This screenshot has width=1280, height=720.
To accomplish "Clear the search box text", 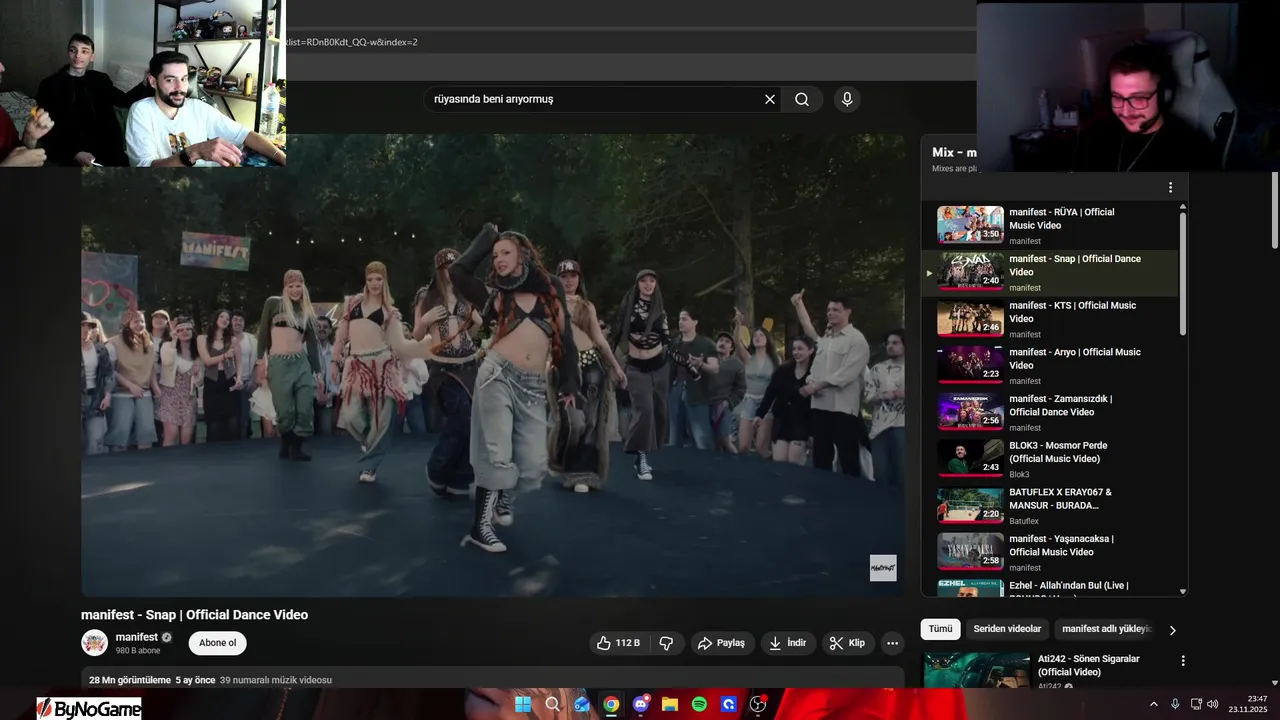I will 770,99.
